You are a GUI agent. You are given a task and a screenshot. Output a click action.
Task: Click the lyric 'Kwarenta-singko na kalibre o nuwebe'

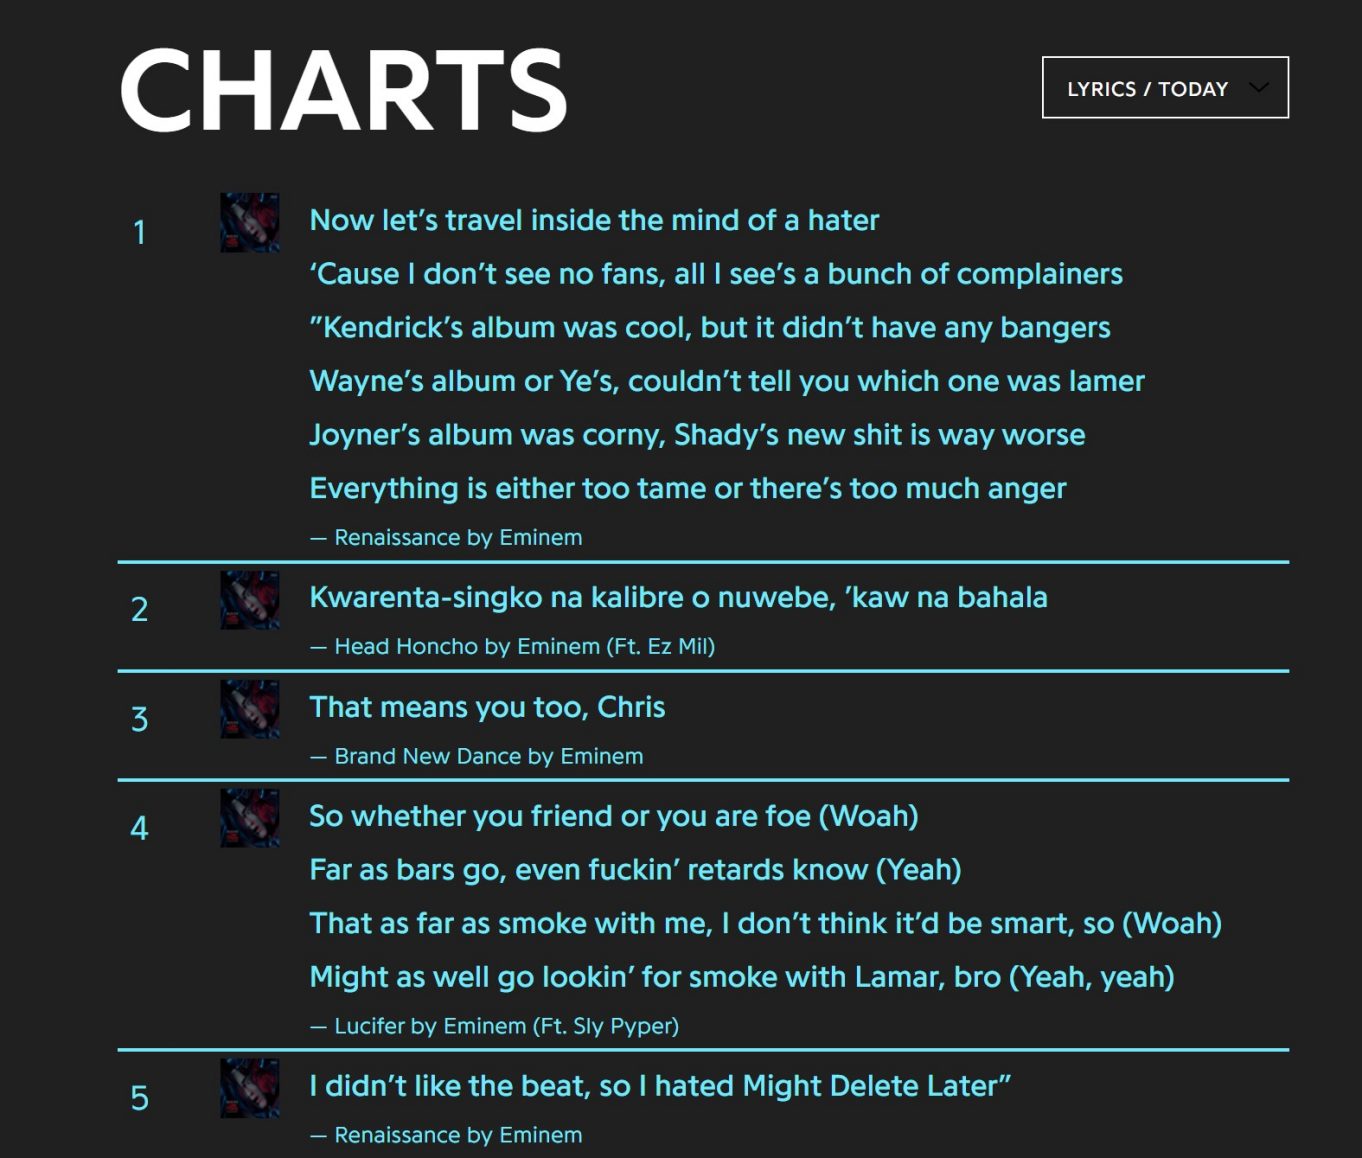(x=679, y=597)
